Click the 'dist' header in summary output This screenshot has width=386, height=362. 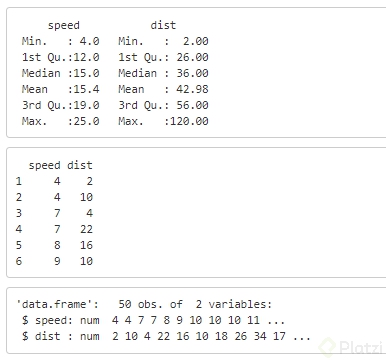[x=163, y=25]
